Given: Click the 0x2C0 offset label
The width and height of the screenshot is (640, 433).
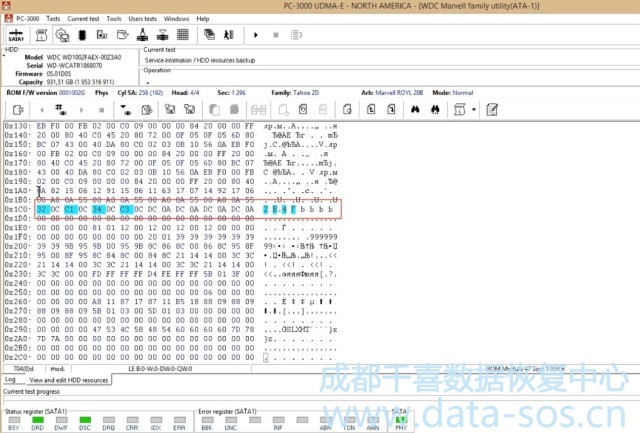Looking at the screenshot, I should pos(18,357).
